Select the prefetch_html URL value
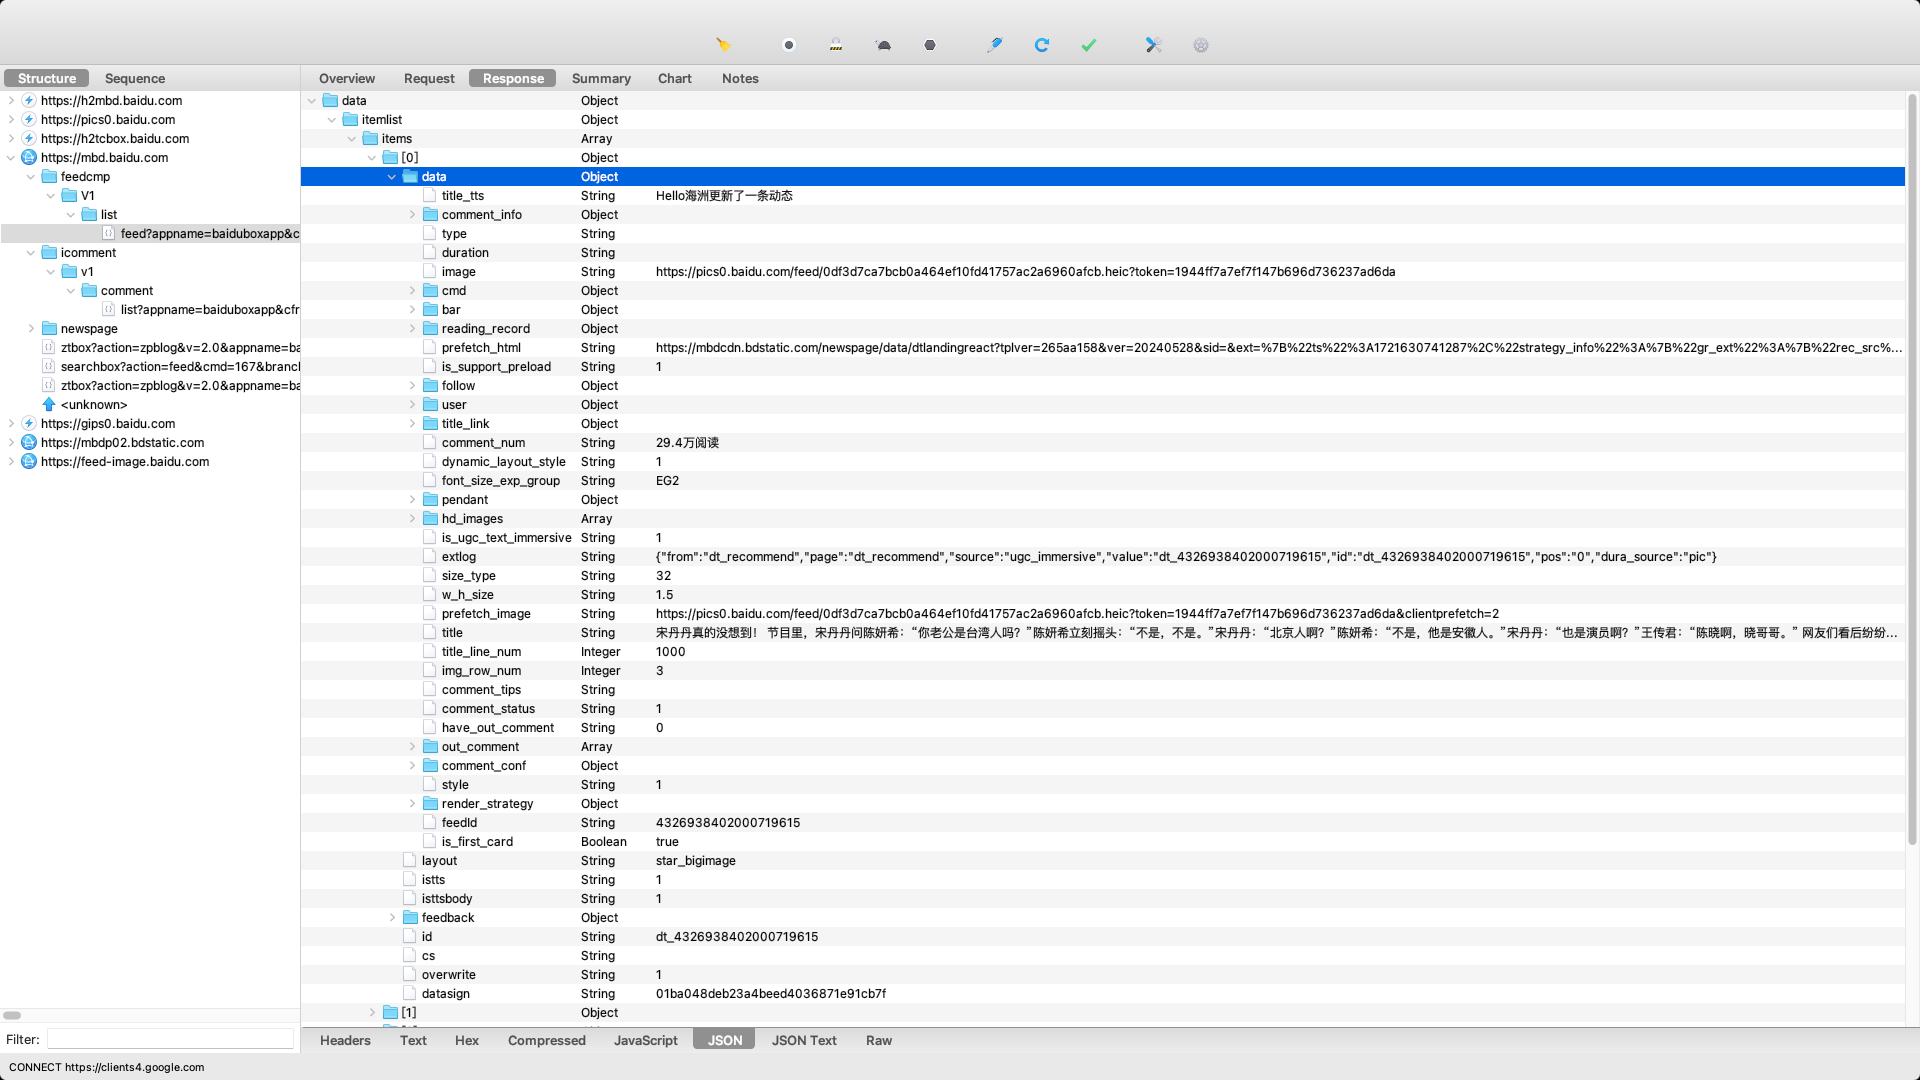The height and width of the screenshot is (1080, 1920). pyautogui.click(x=1279, y=347)
